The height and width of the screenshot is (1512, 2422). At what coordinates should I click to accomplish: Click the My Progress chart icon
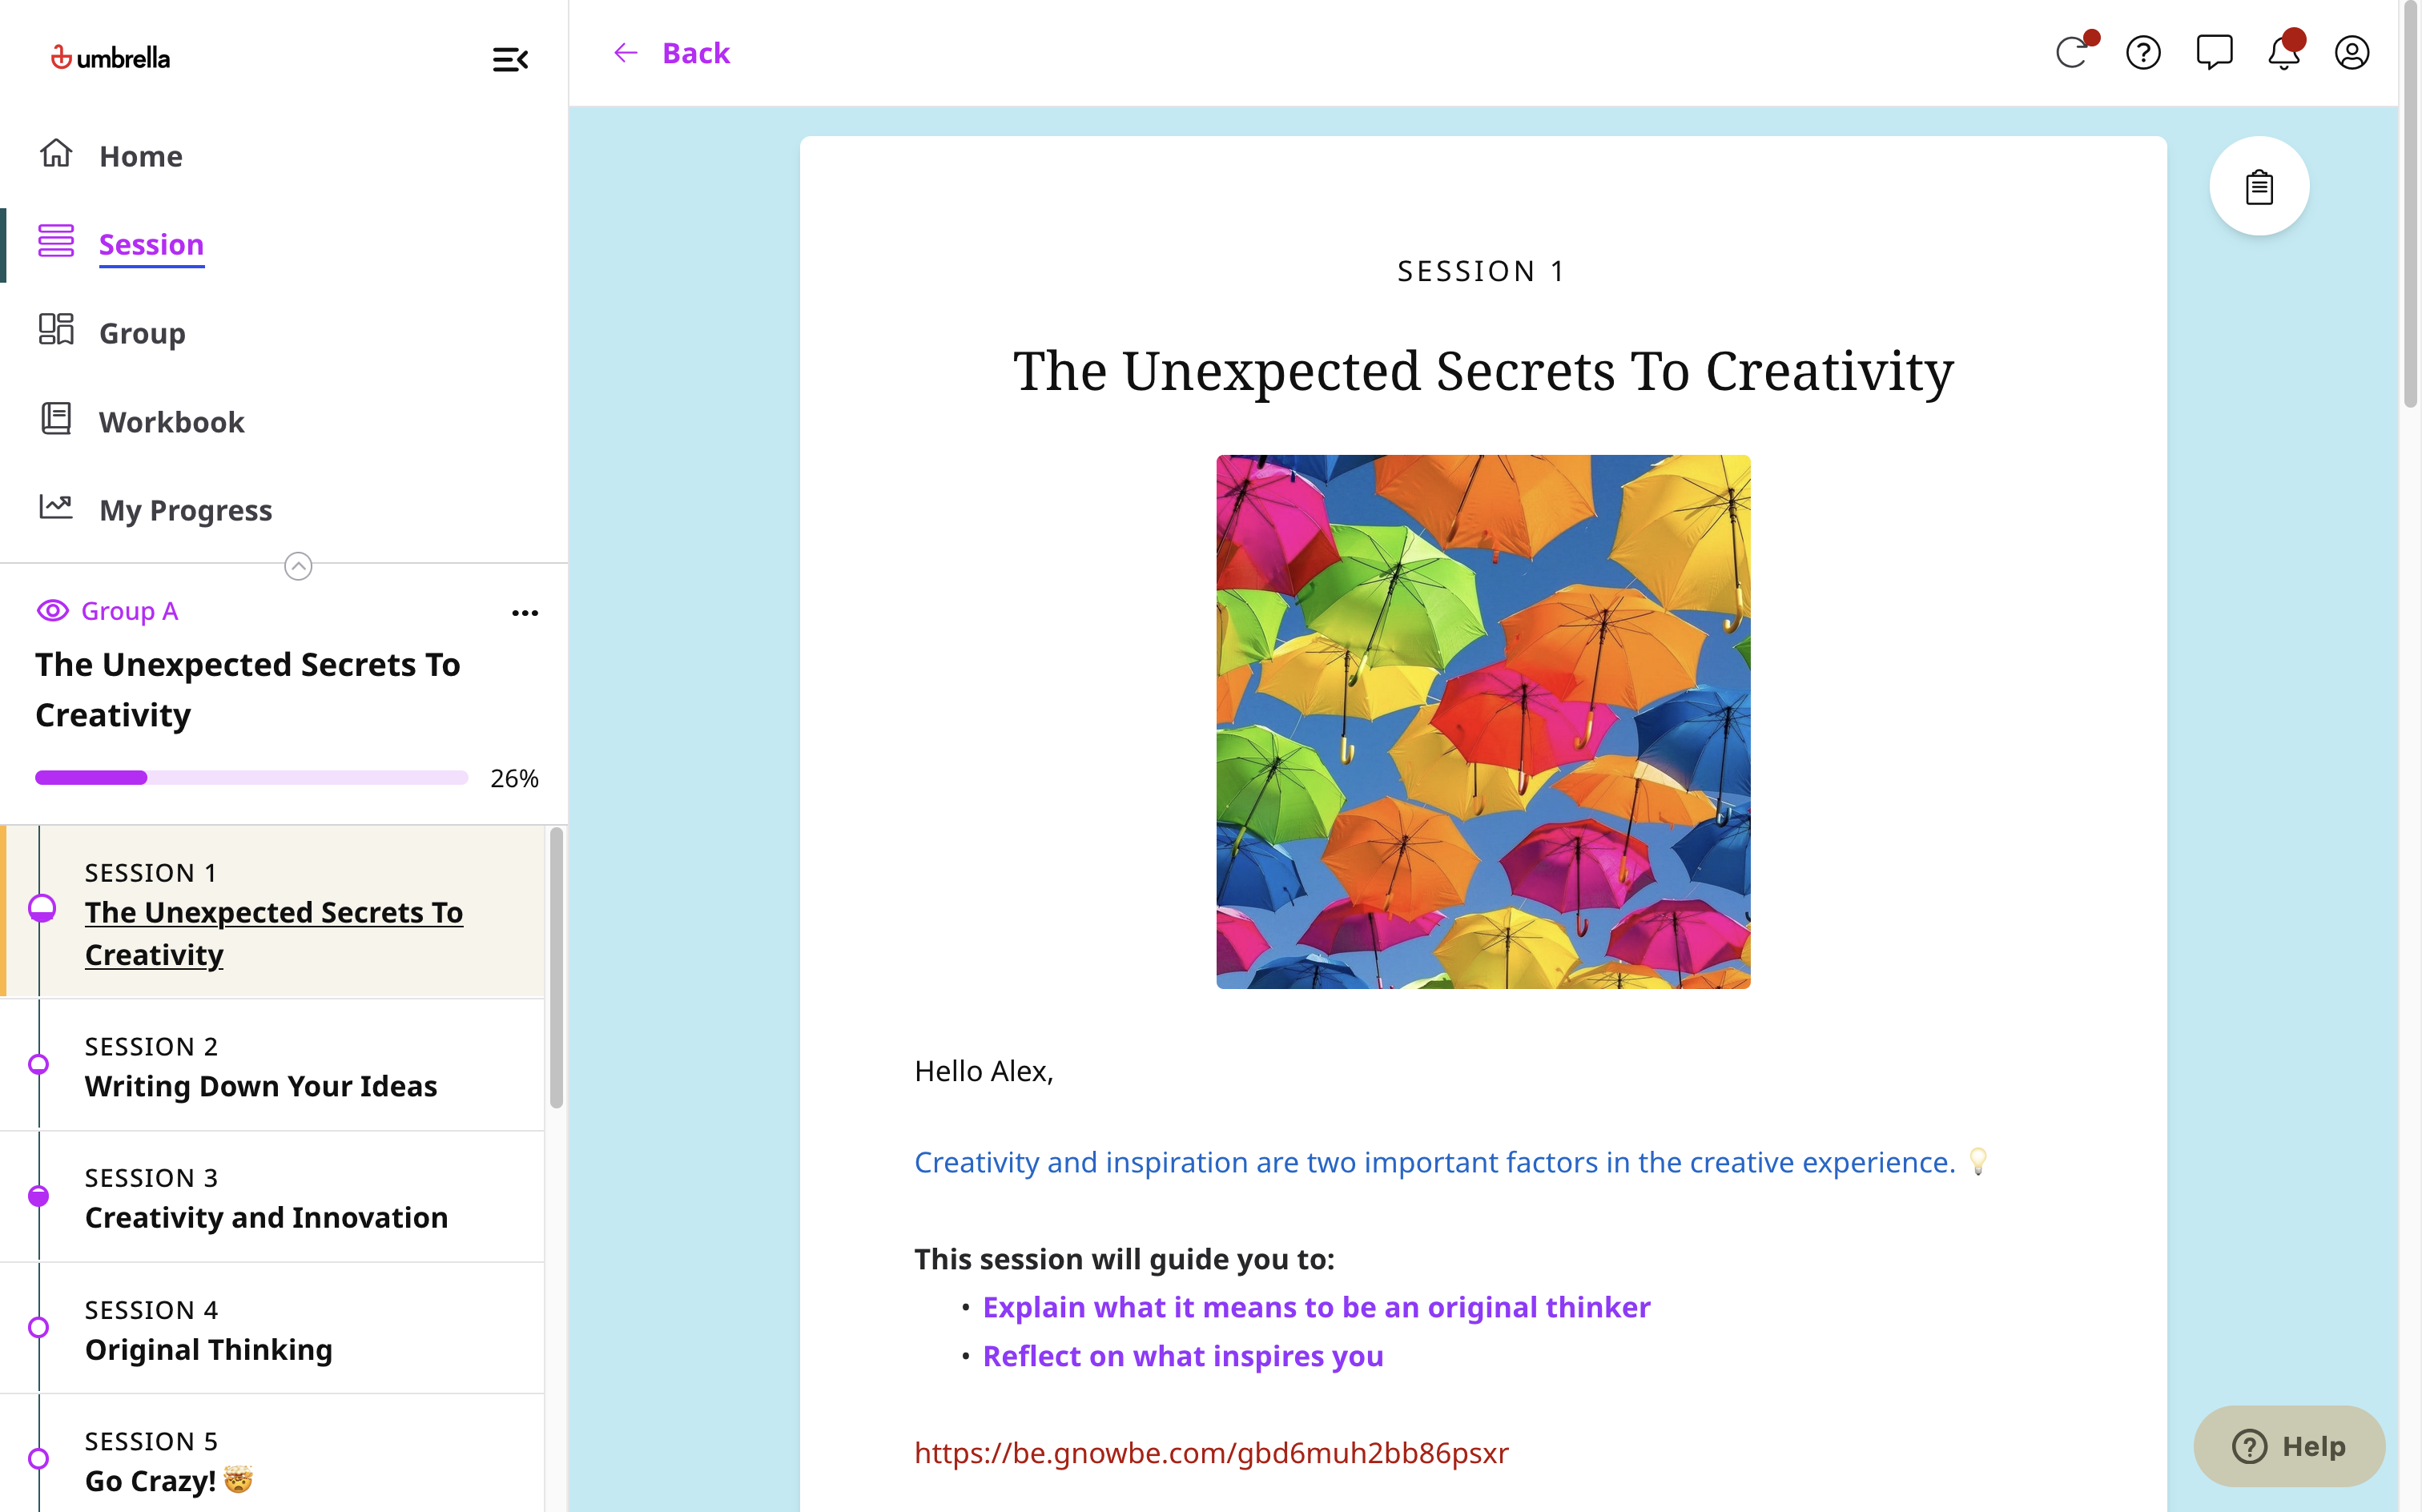point(56,507)
